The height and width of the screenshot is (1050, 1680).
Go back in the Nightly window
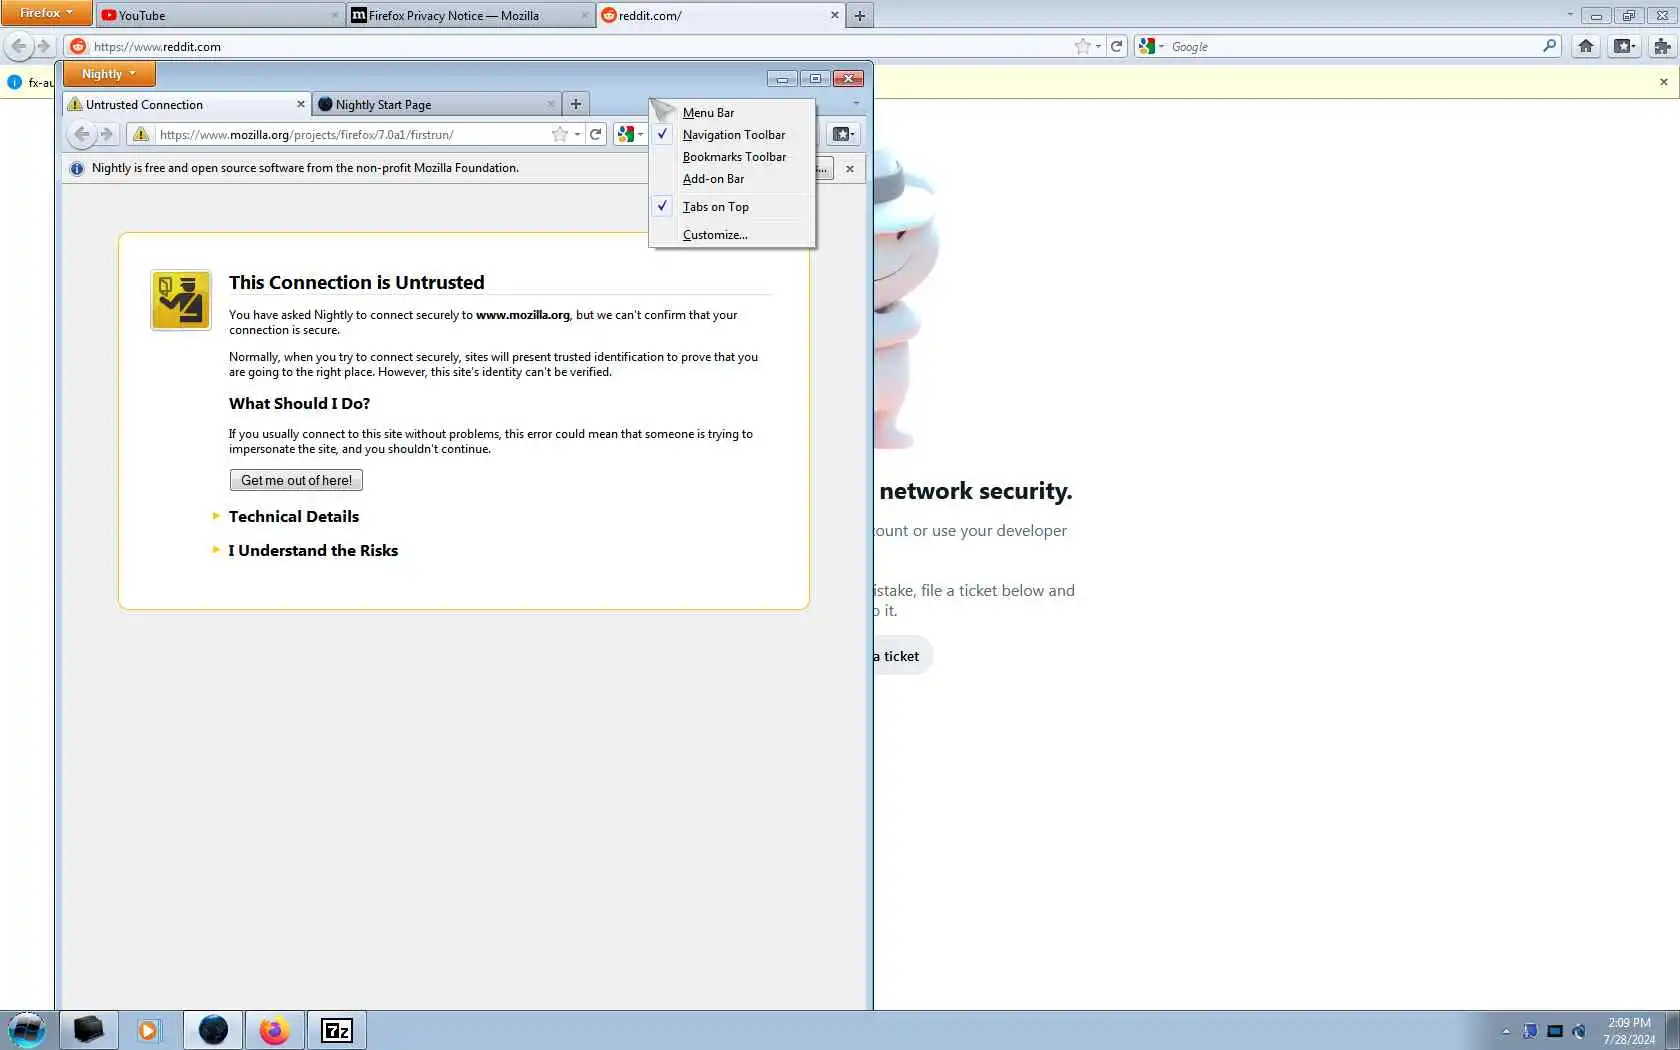(82, 134)
